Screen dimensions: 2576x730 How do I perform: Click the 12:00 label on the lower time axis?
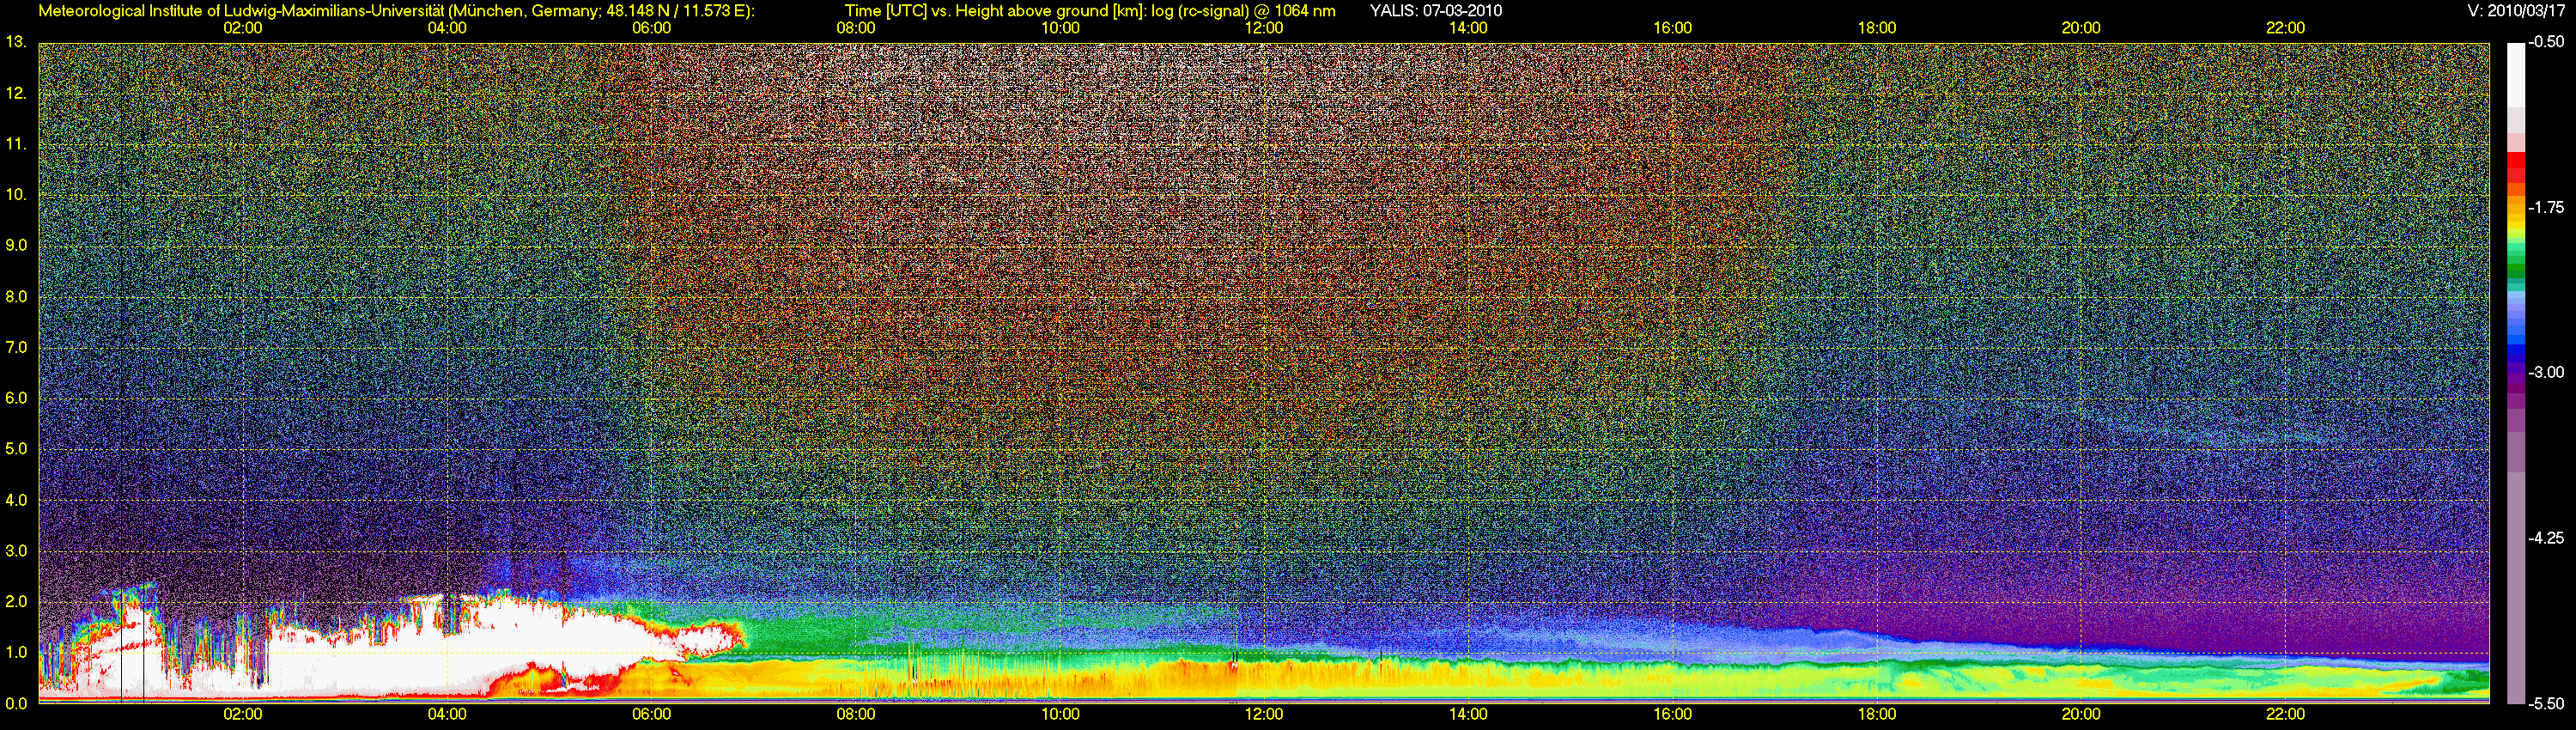point(1264,714)
